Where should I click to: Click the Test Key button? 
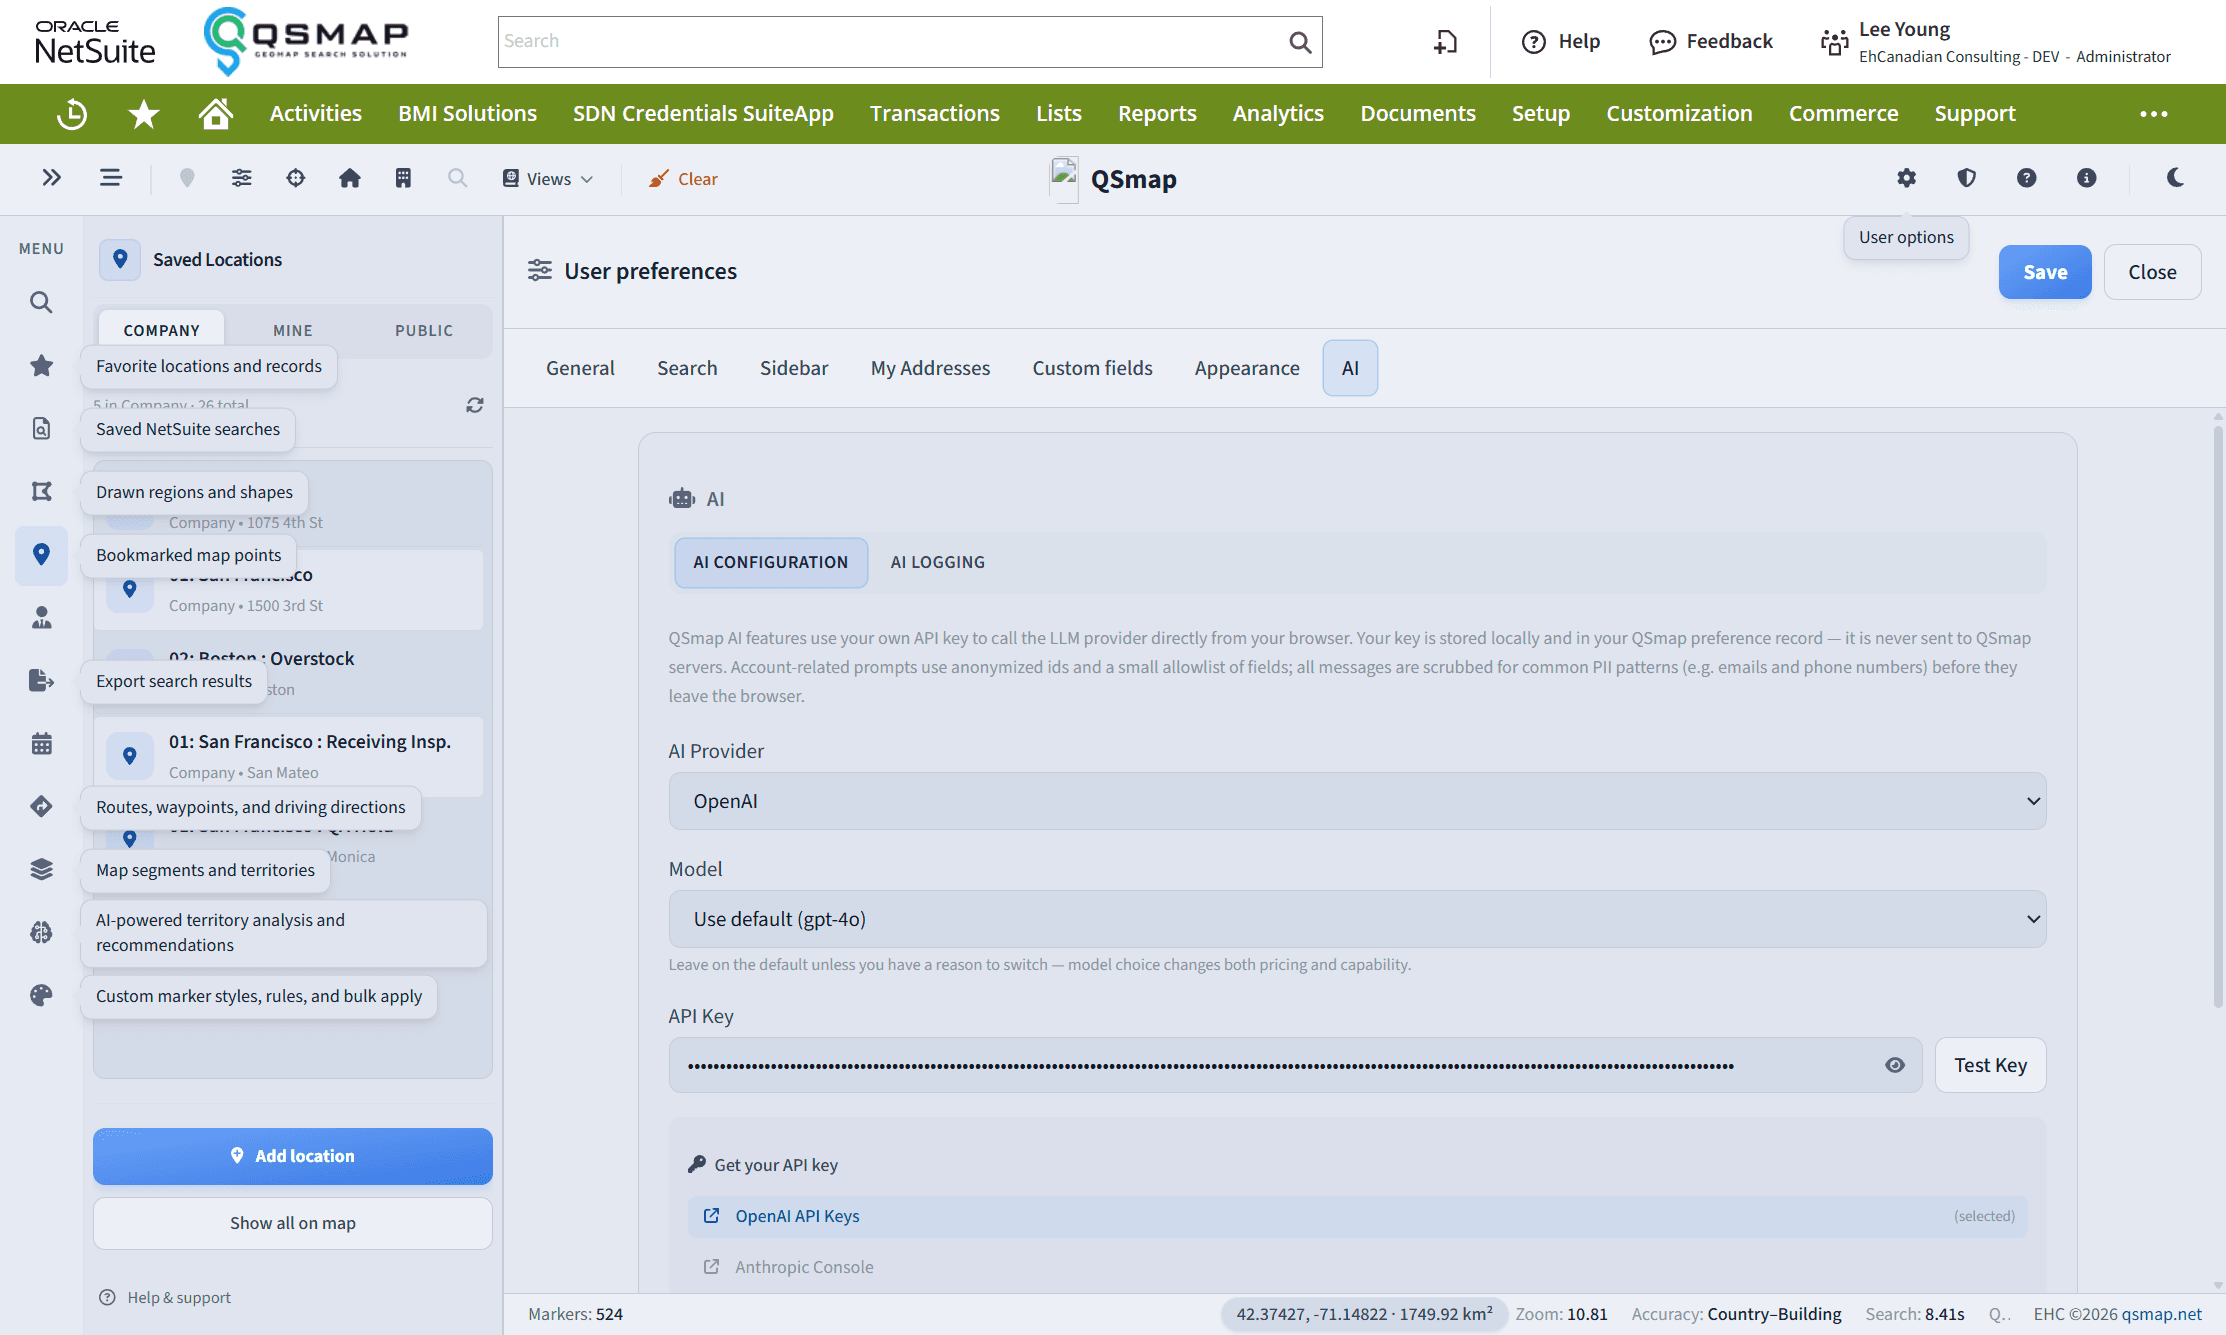[1990, 1065]
